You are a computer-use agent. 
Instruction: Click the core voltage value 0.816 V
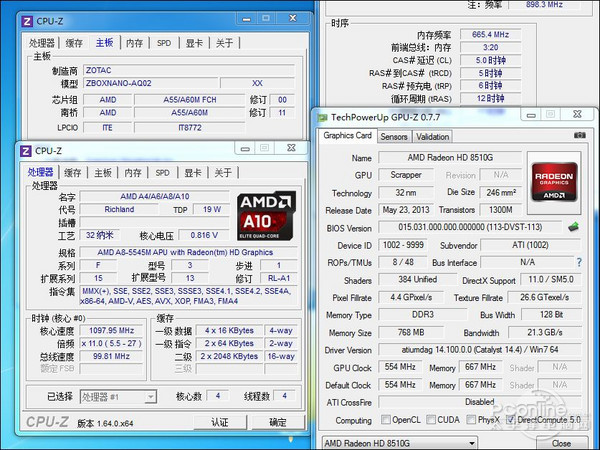(204, 235)
